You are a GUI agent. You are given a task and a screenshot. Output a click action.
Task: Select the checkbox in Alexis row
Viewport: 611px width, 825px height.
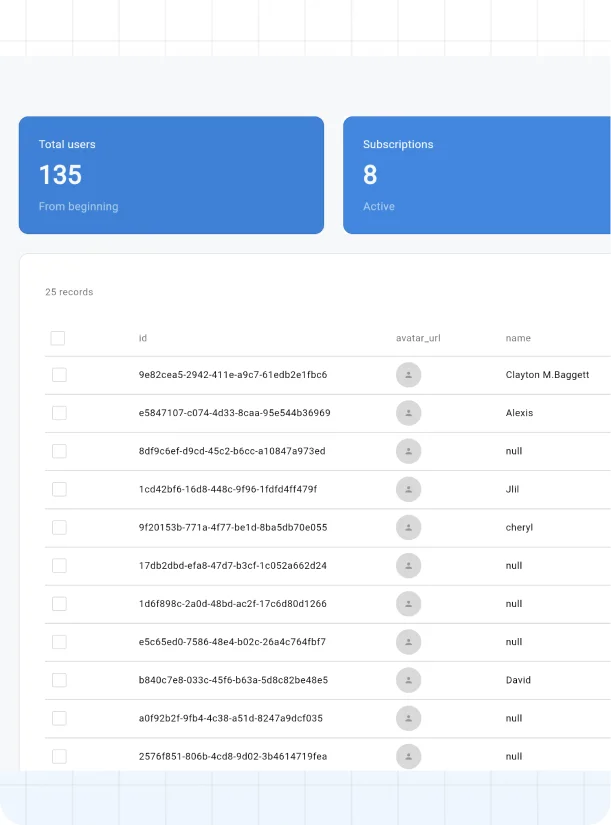point(59,413)
